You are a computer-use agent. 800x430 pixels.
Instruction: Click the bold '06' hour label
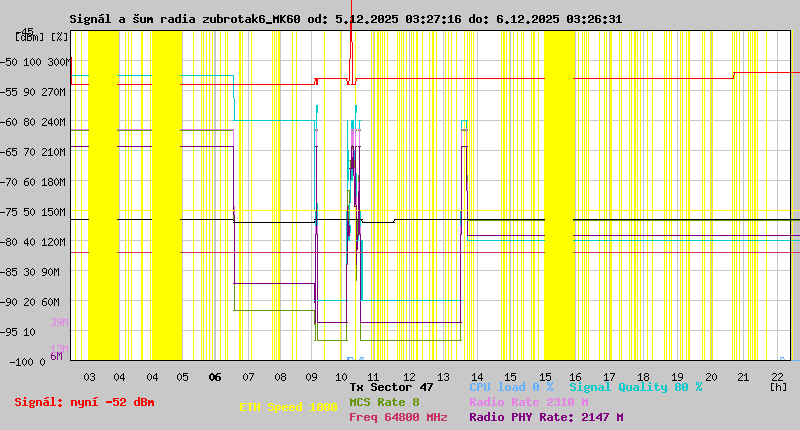point(215,377)
